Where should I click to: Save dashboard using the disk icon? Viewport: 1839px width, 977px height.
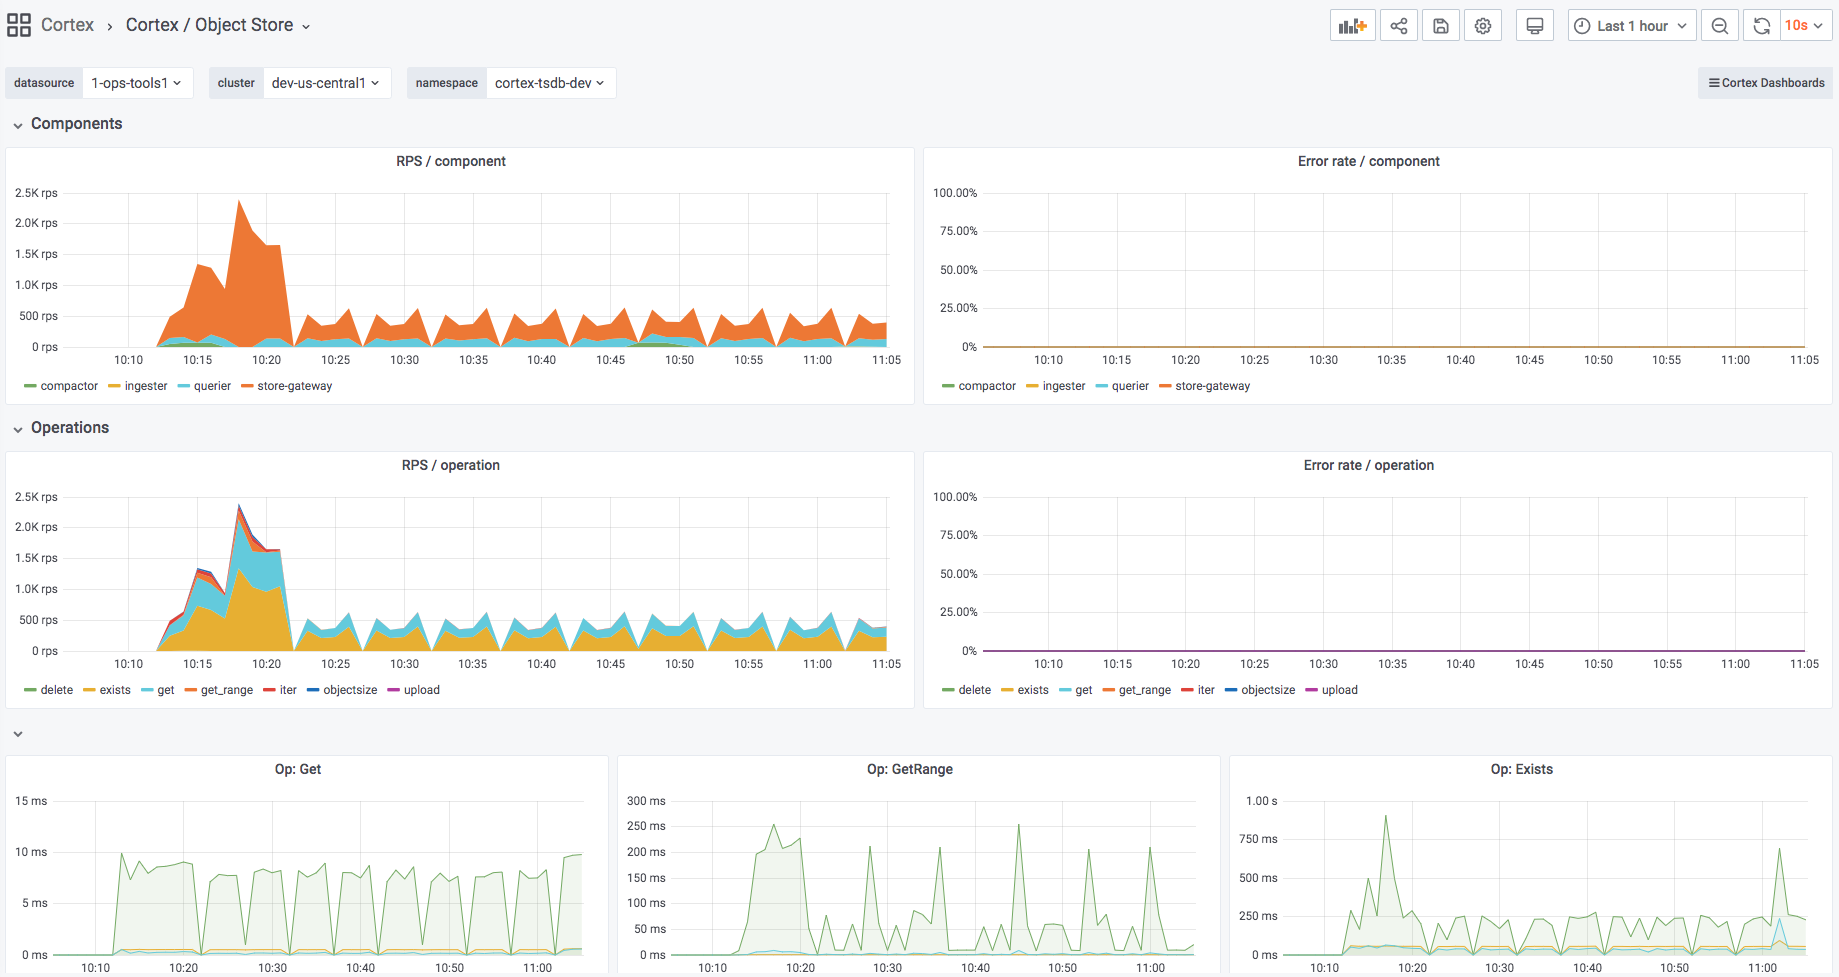point(1441,26)
